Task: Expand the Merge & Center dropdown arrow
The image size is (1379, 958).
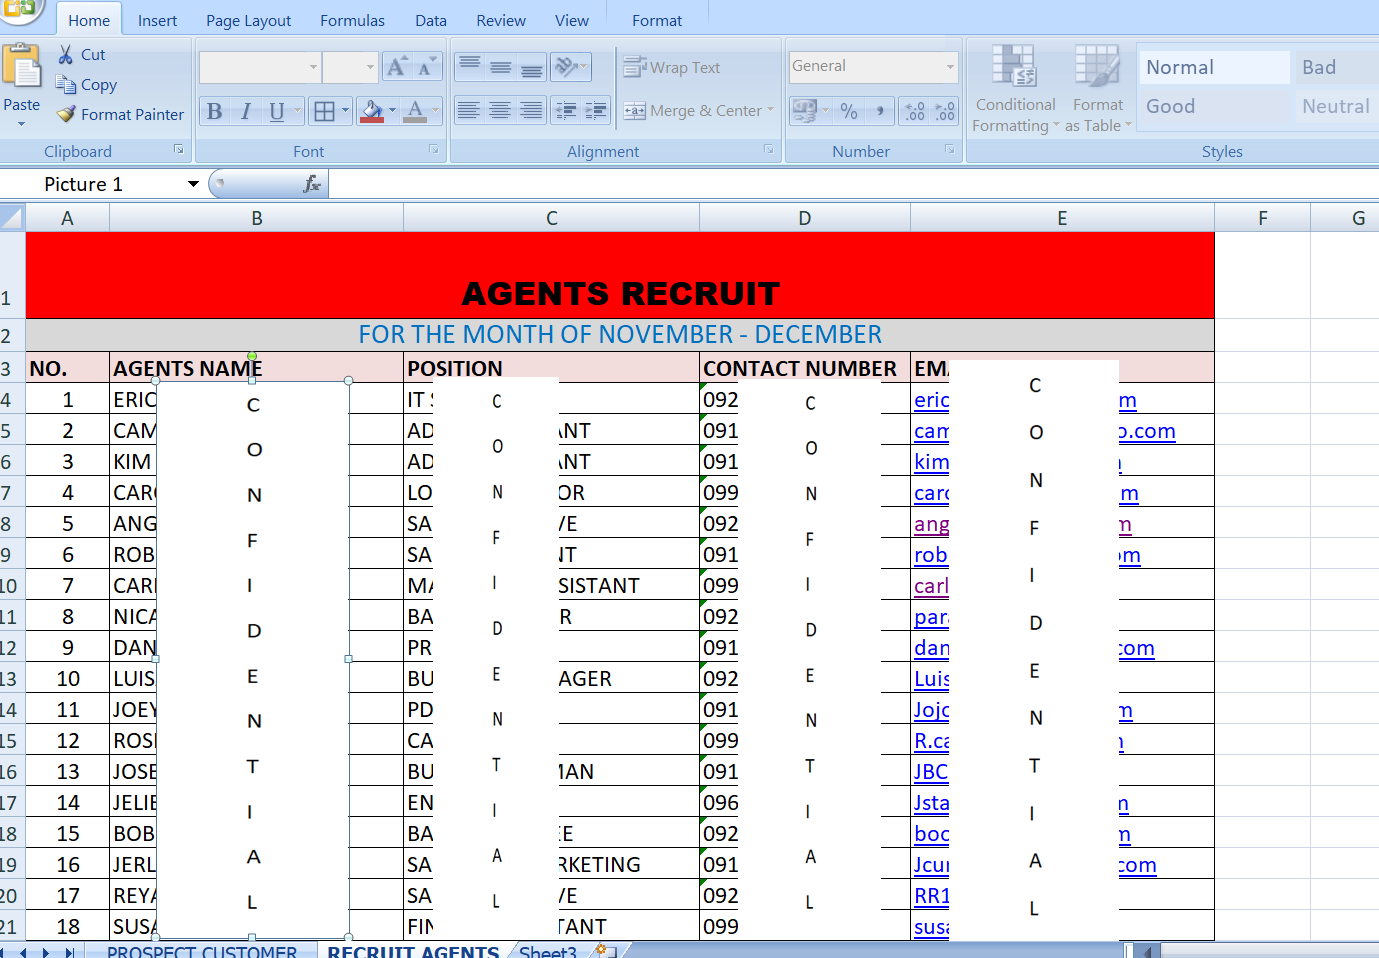Action: [x=770, y=111]
